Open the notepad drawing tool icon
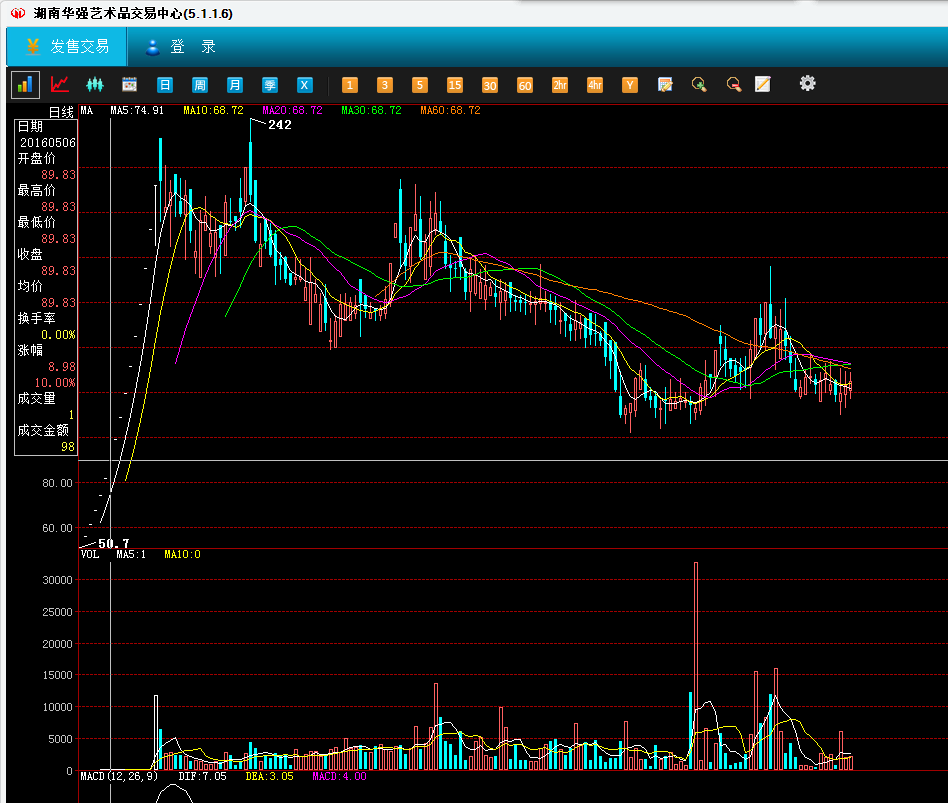Image resolution: width=948 pixels, height=803 pixels. click(763, 85)
